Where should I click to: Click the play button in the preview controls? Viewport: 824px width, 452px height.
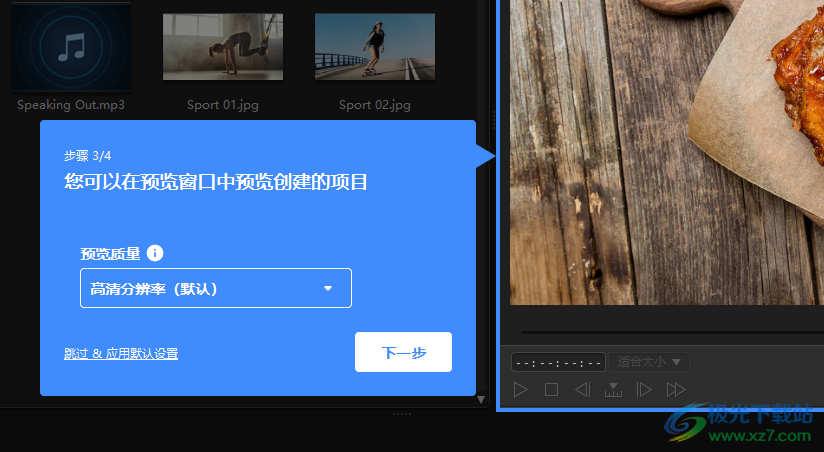[x=520, y=389]
